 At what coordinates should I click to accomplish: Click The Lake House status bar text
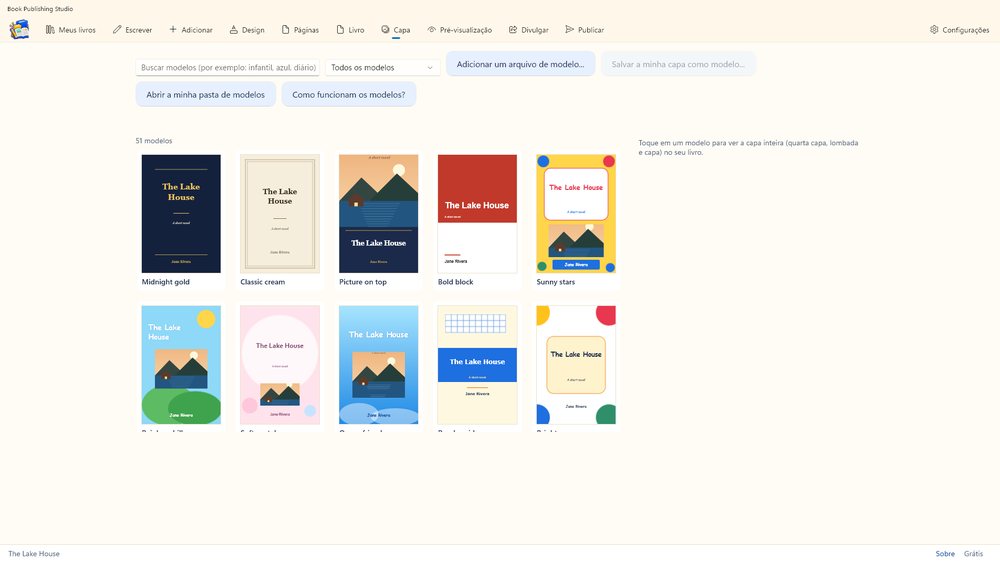[x=34, y=554]
